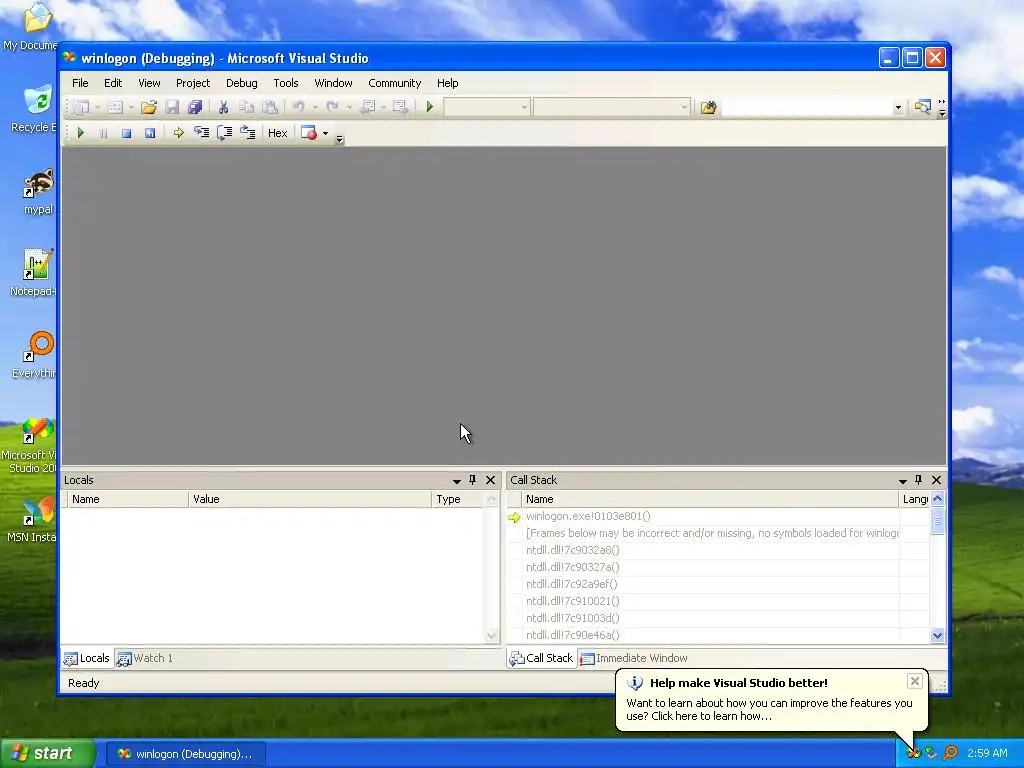Open the Help menu
The height and width of the screenshot is (768, 1024).
point(447,83)
